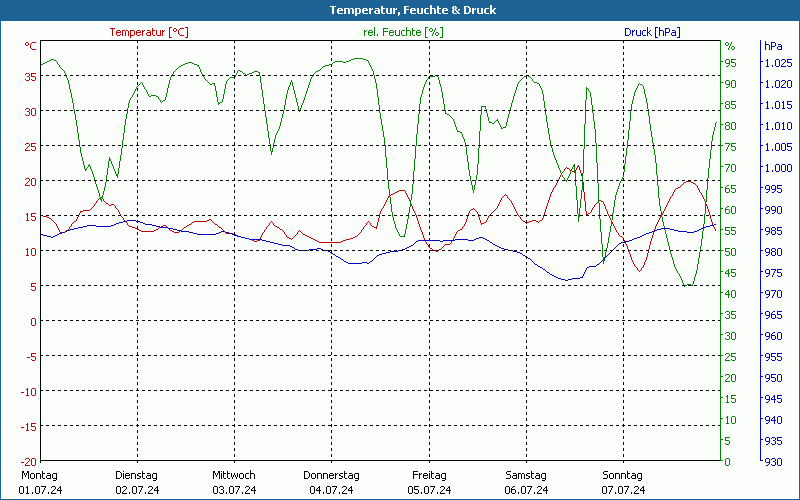Click the '95' tick on the humidity axis
800x500 pixels.
(x=731, y=63)
